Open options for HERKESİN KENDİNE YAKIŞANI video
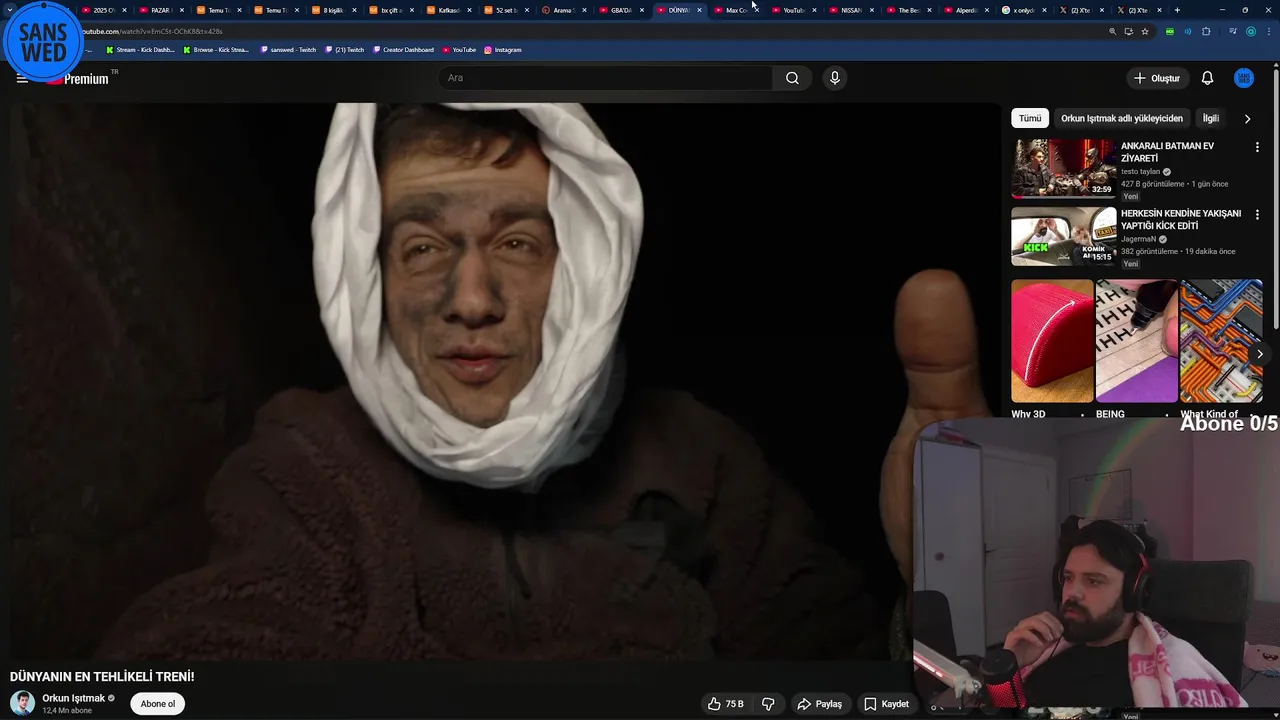1280x720 pixels. click(x=1257, y=215)
